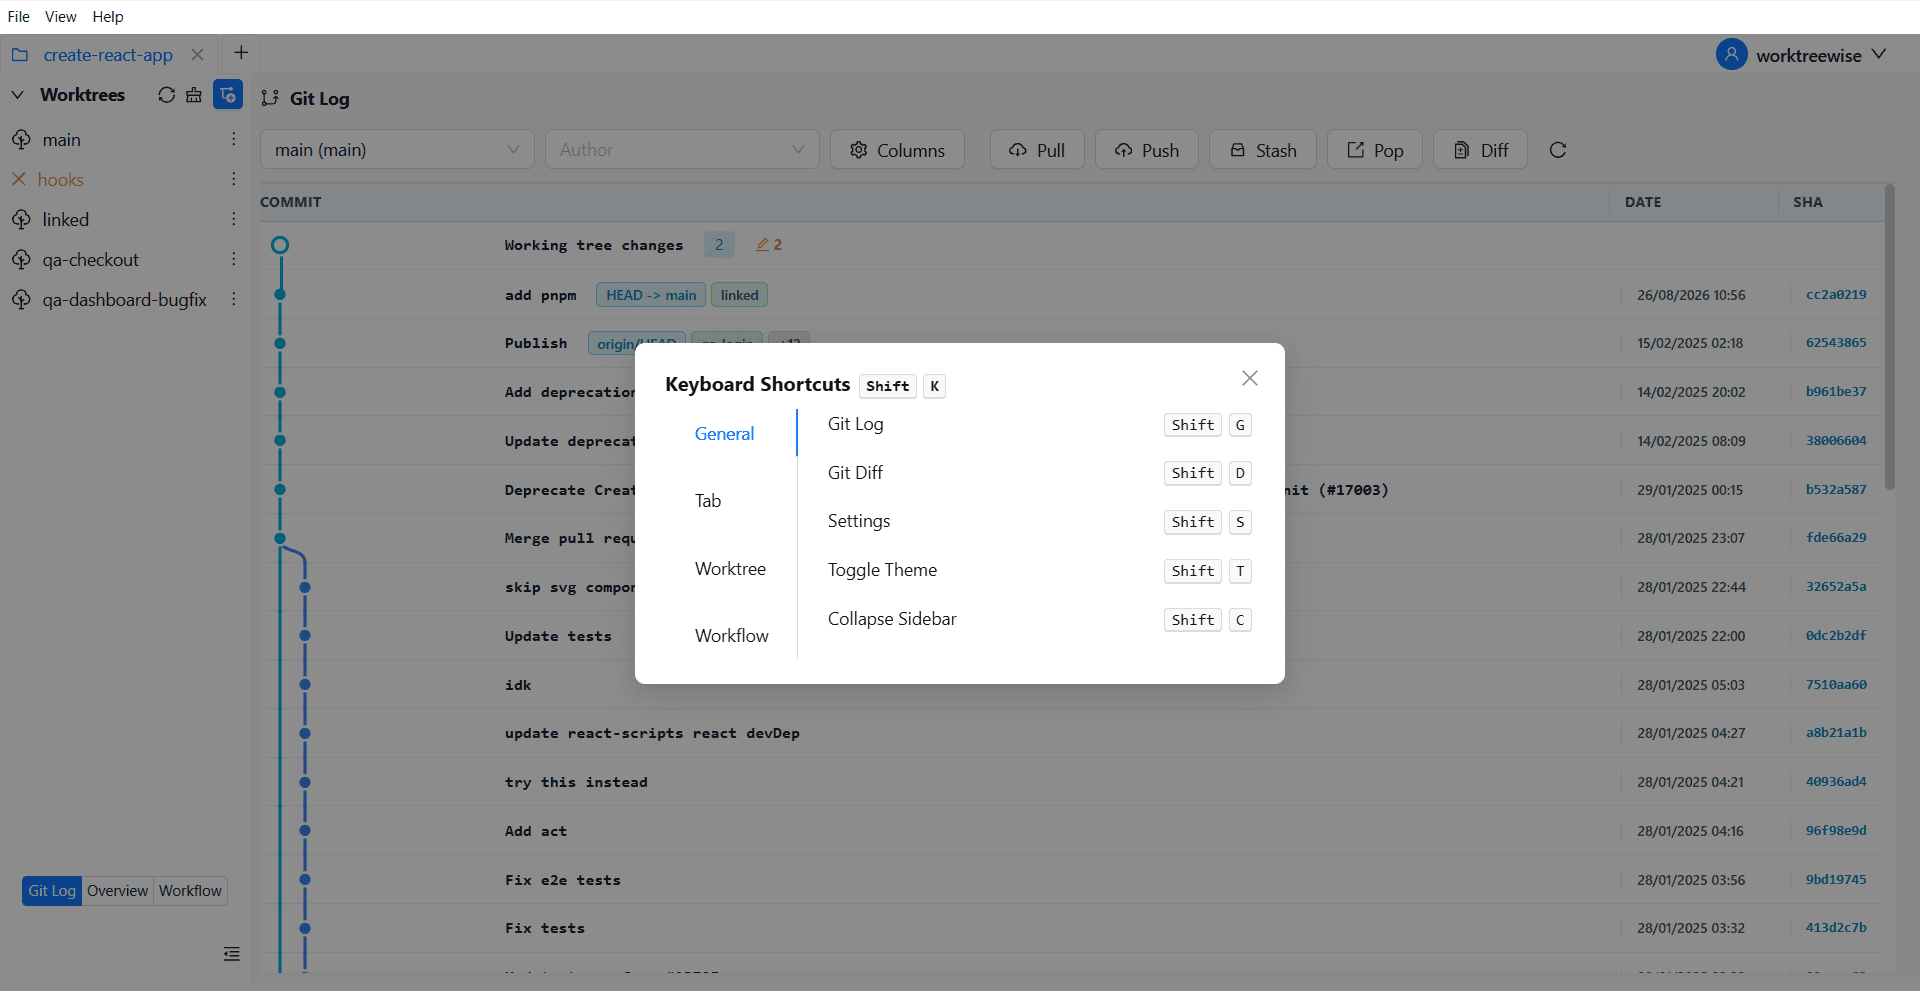1920x991 pixels.
Task: Click the Stash button
Action: [1263, 150]
